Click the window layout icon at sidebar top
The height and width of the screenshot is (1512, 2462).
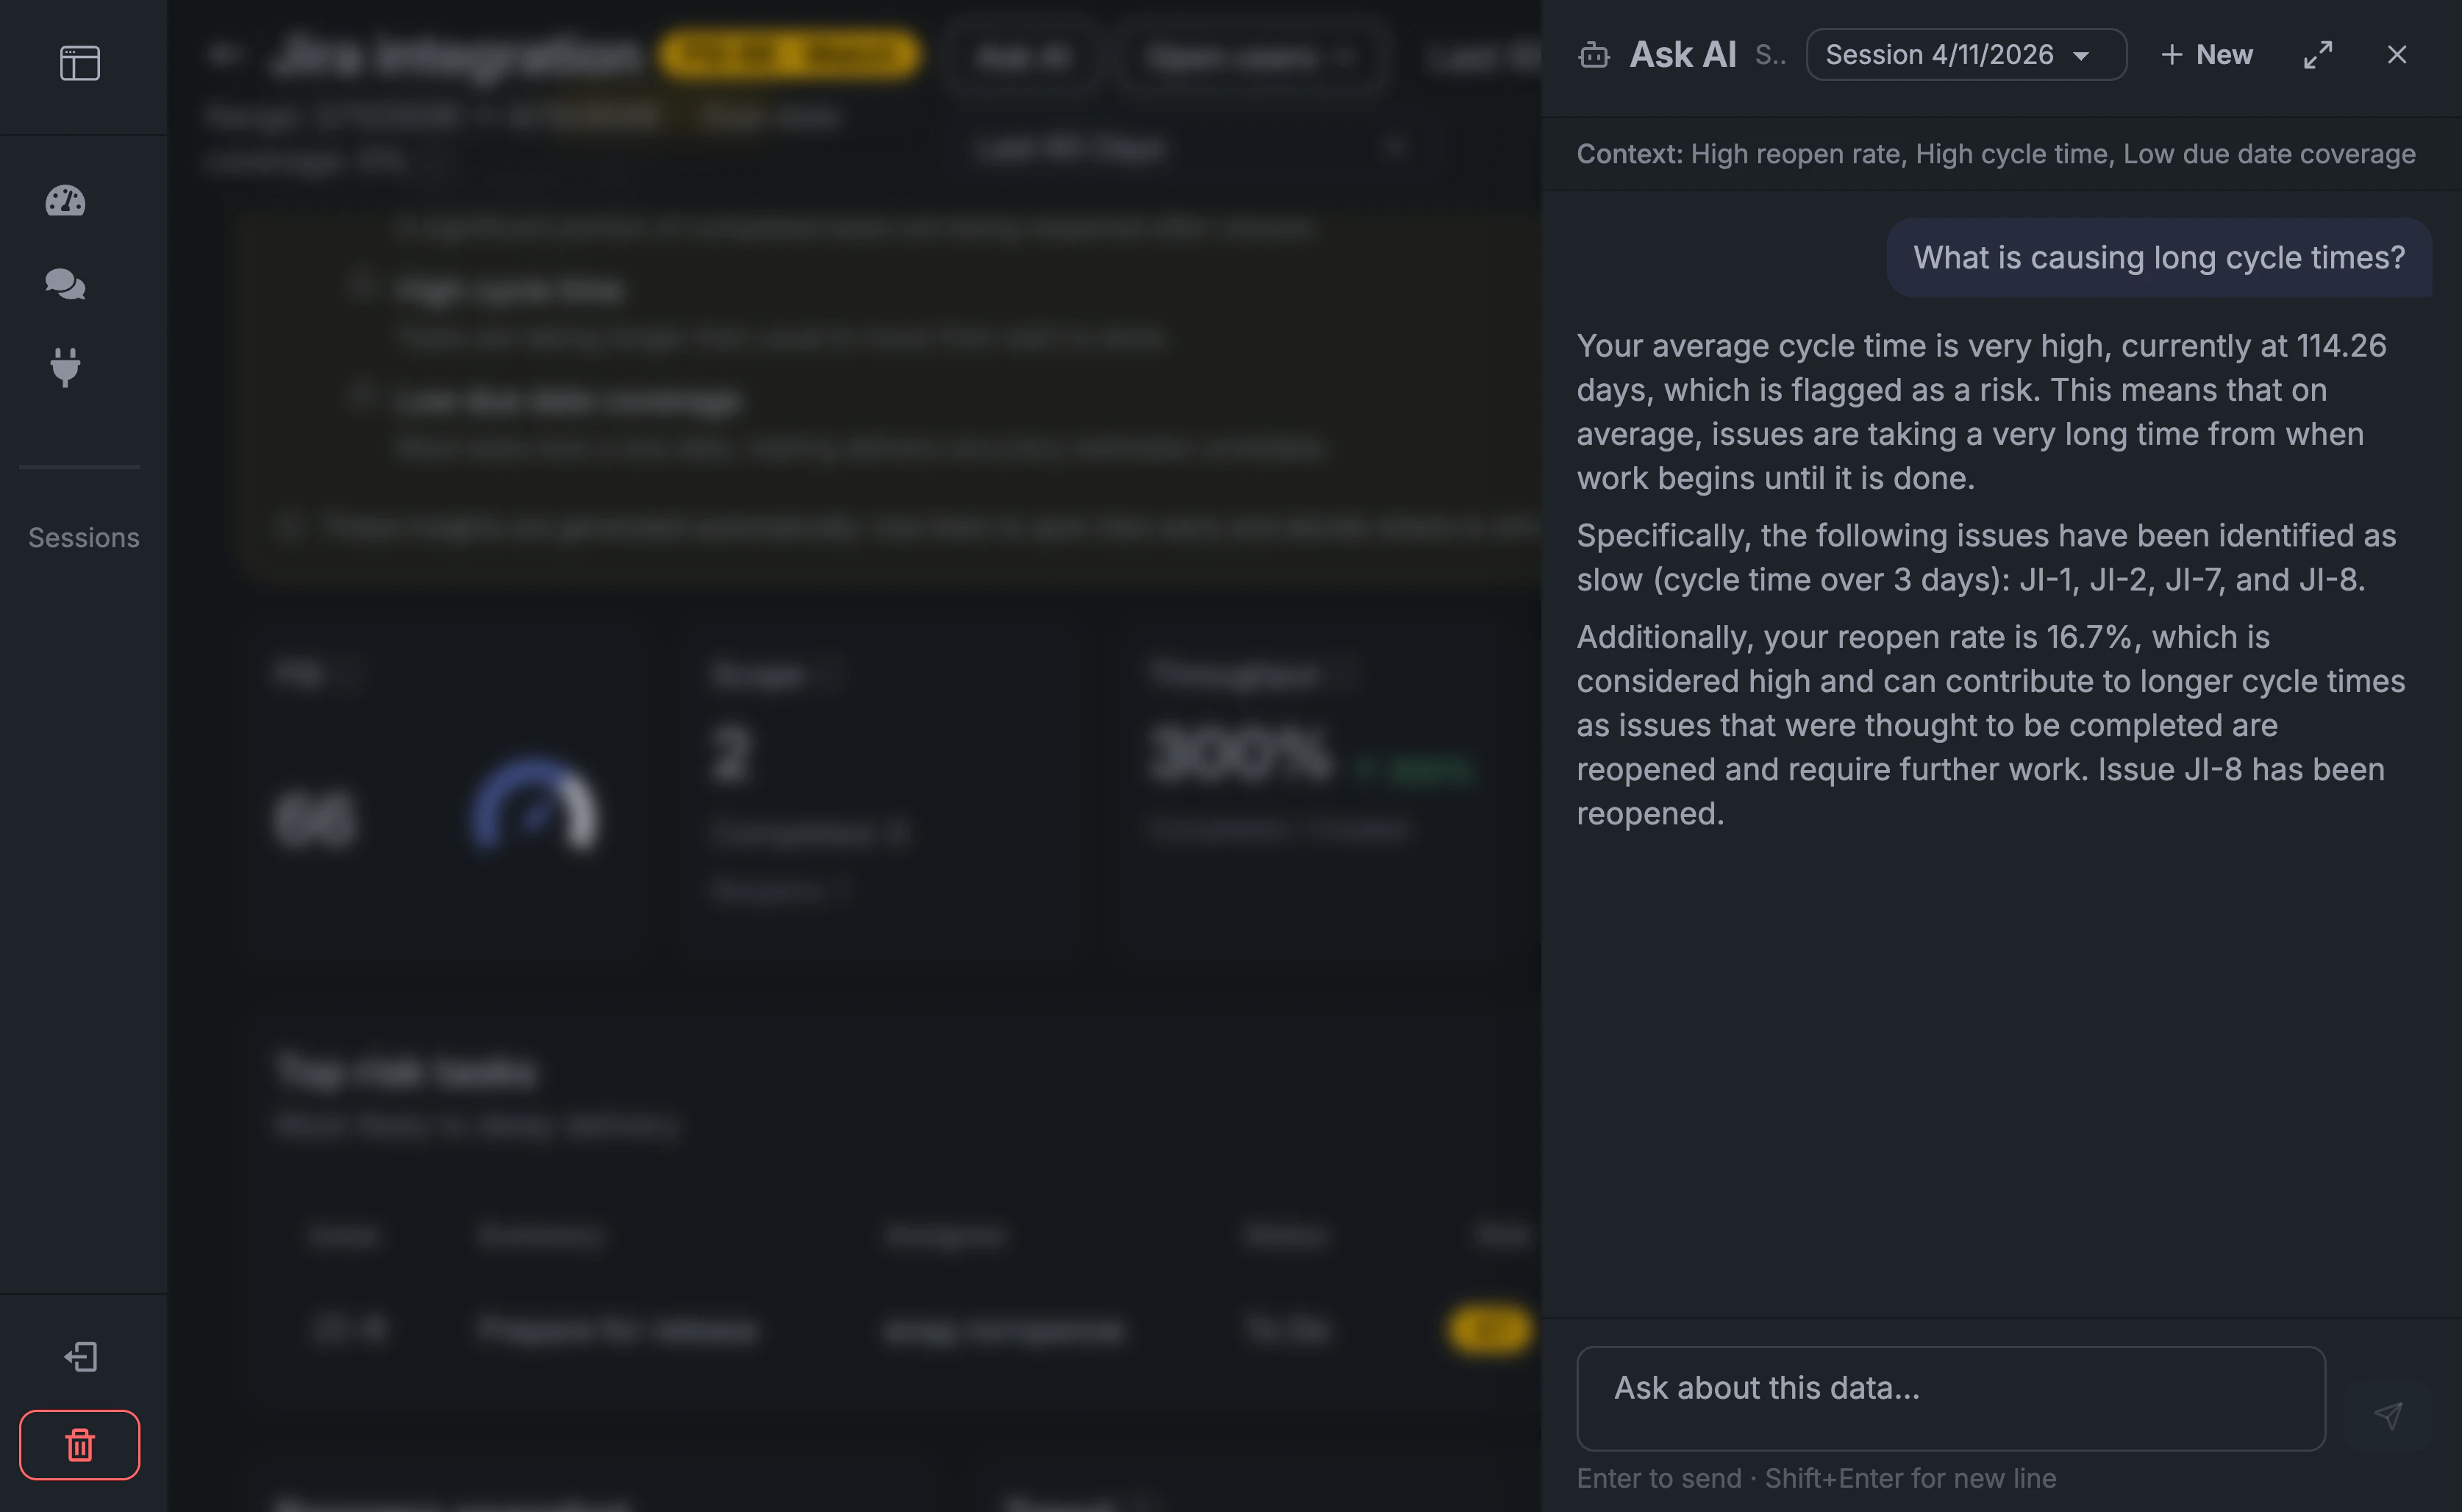[79, 62]
